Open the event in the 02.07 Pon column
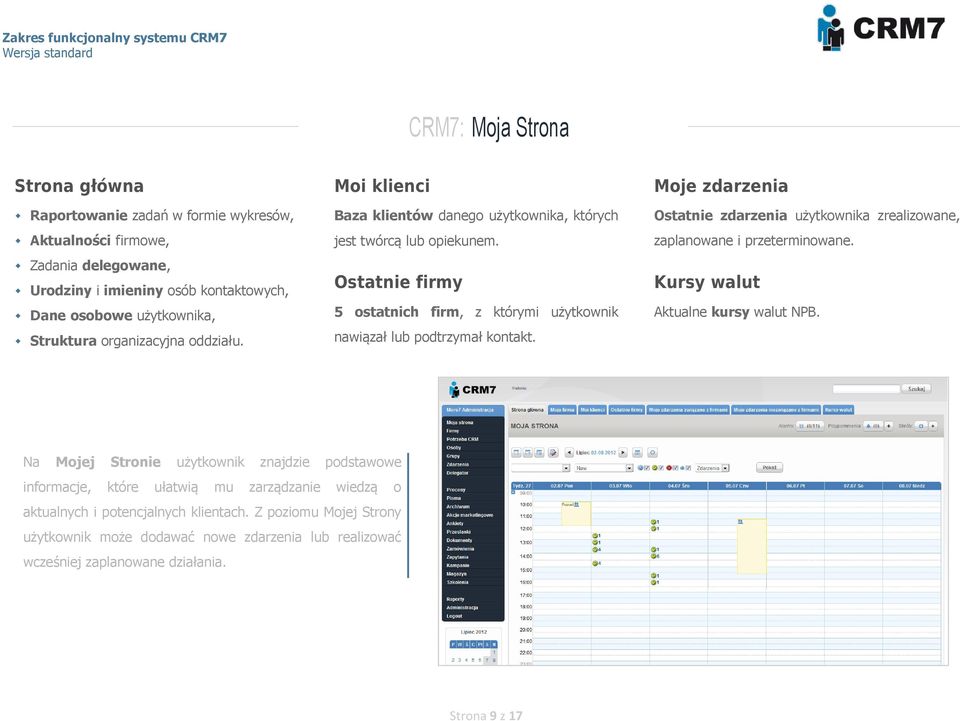The image size is (960, 721). [576, 514]
